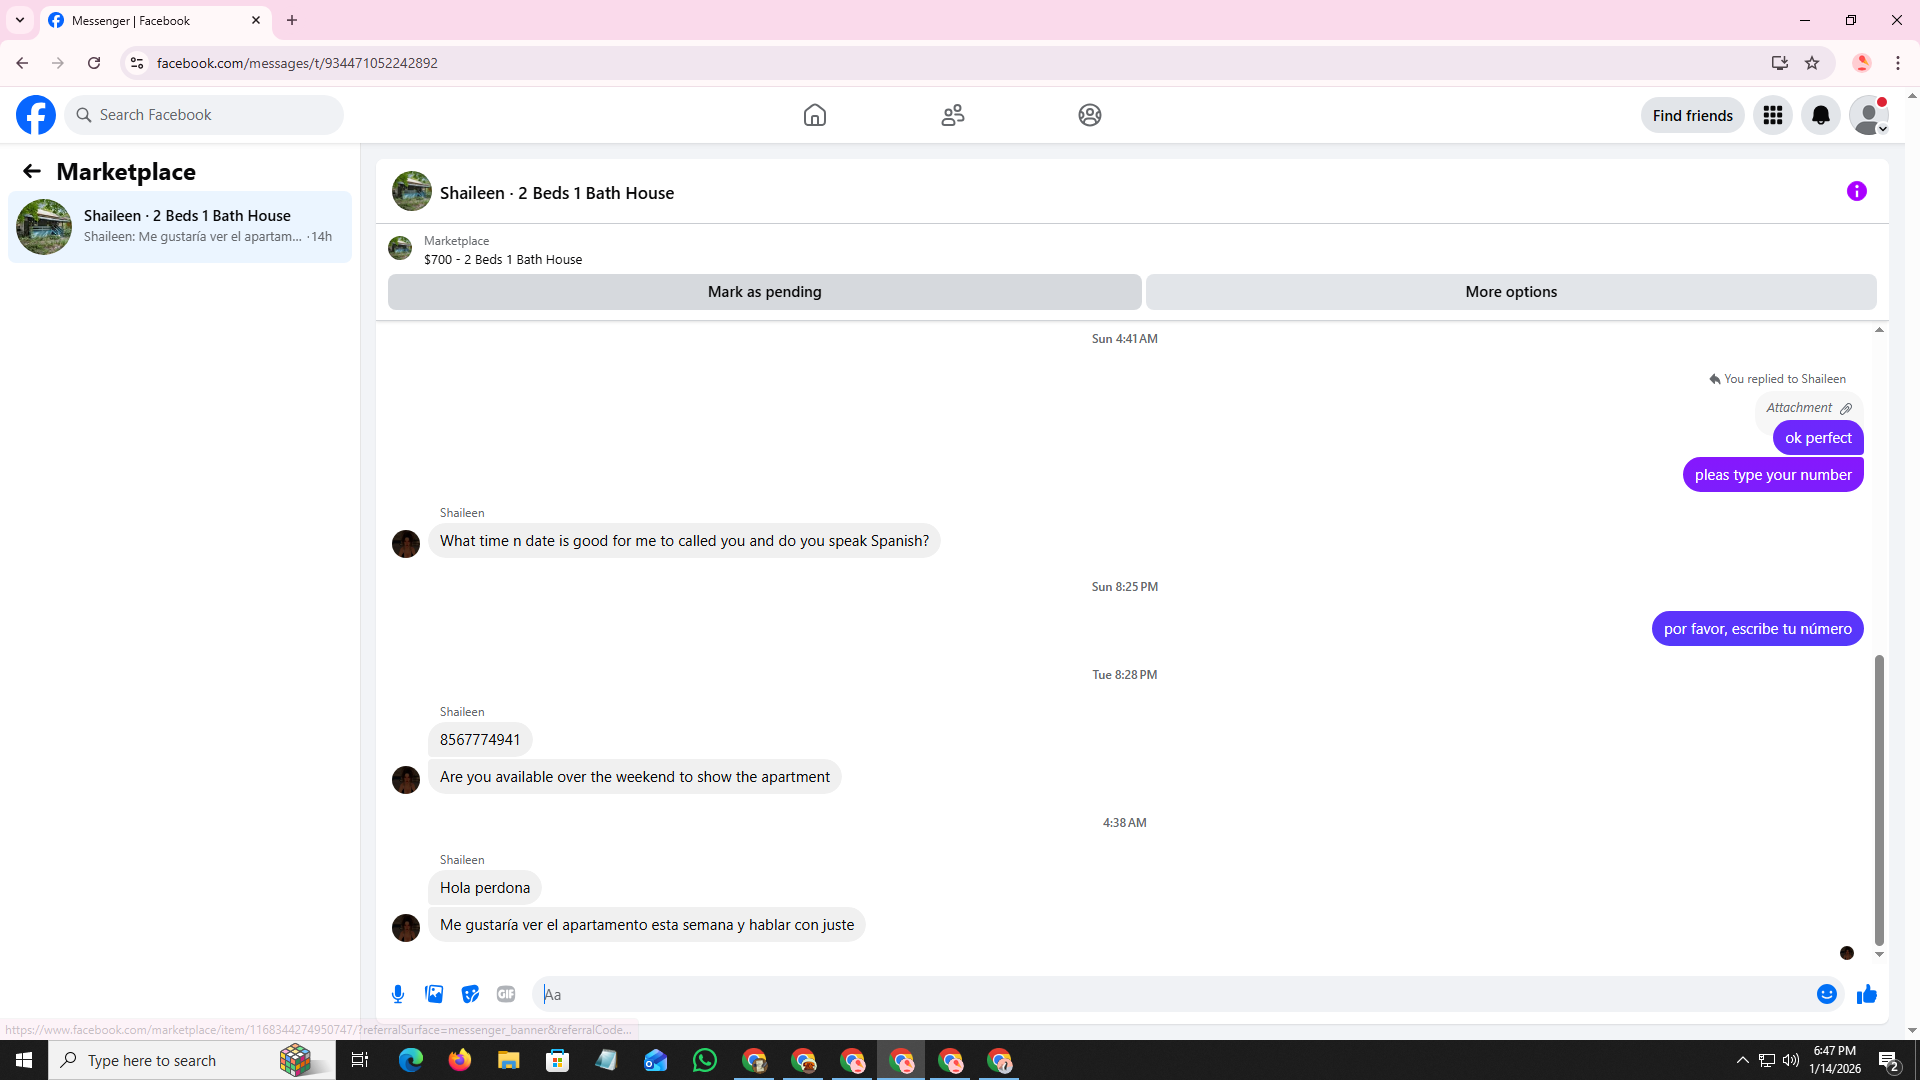Open the conversation information purple icon

[x=1856, y=191]
